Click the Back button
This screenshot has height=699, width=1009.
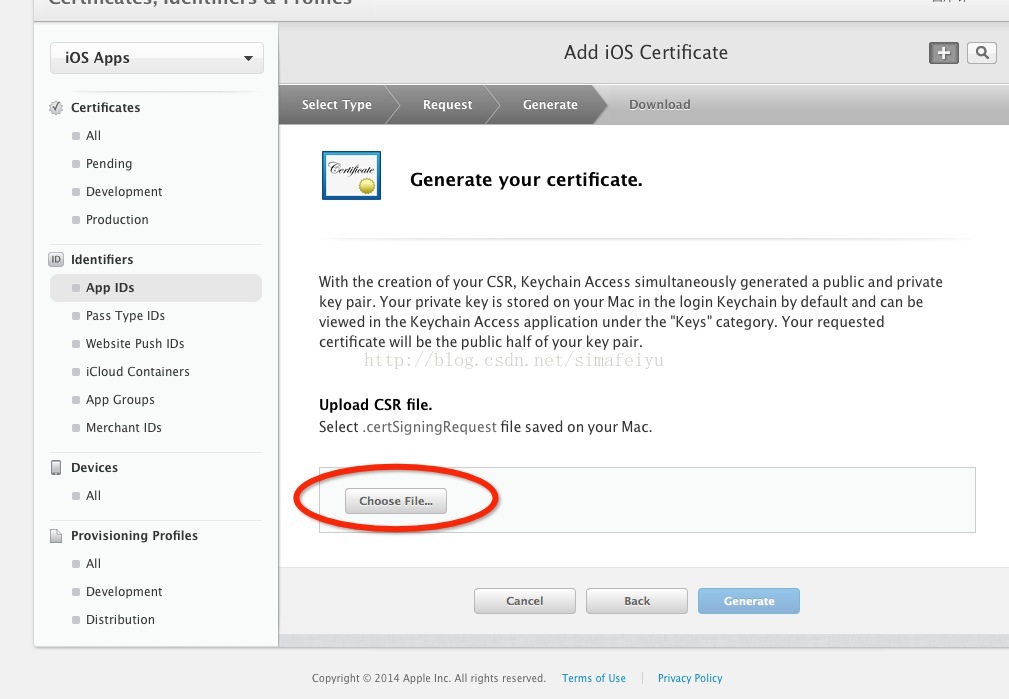coord(636,601)
